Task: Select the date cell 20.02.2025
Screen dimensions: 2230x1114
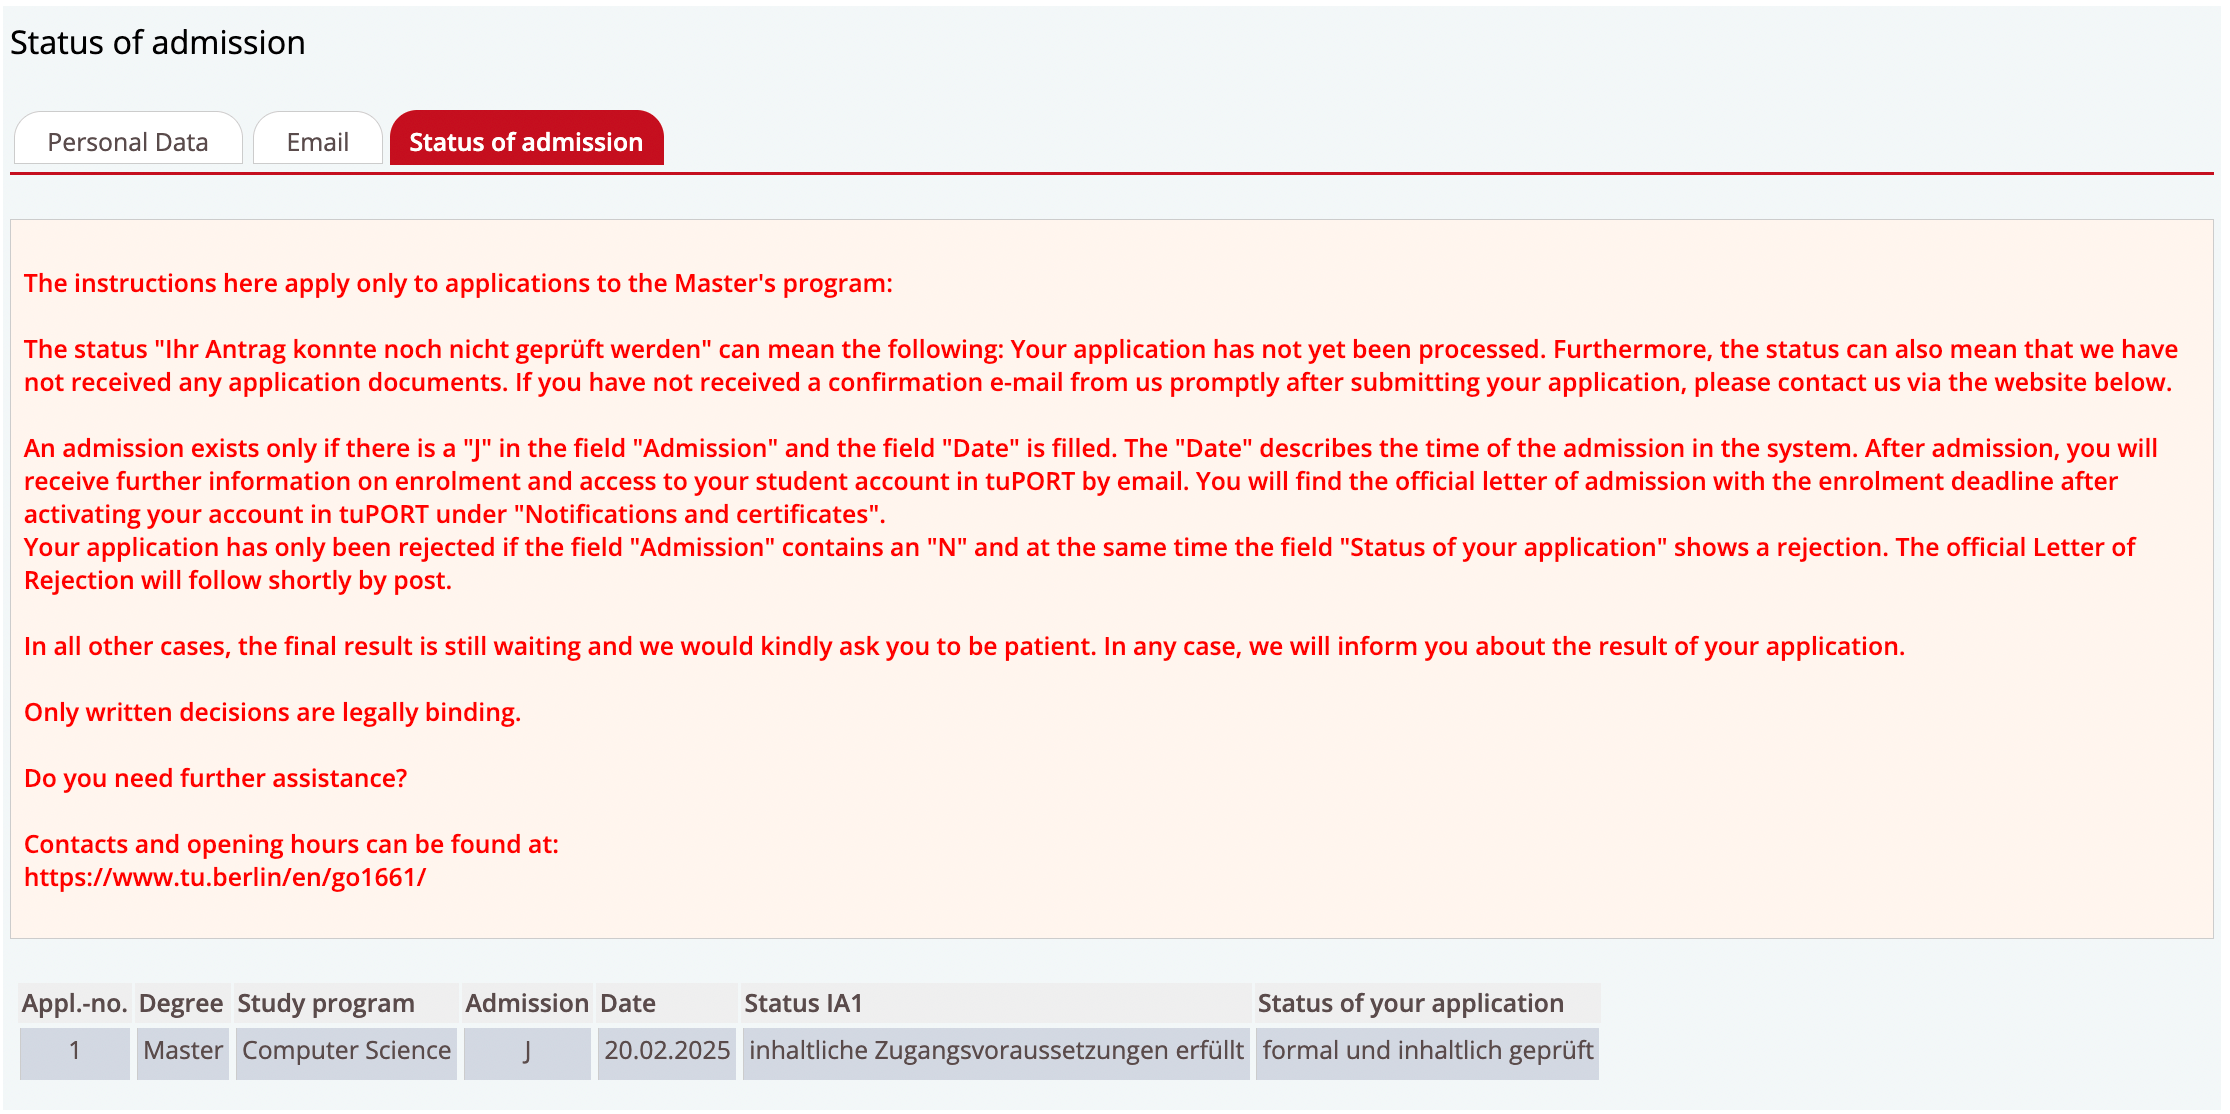Action: tap(667, 1053)
